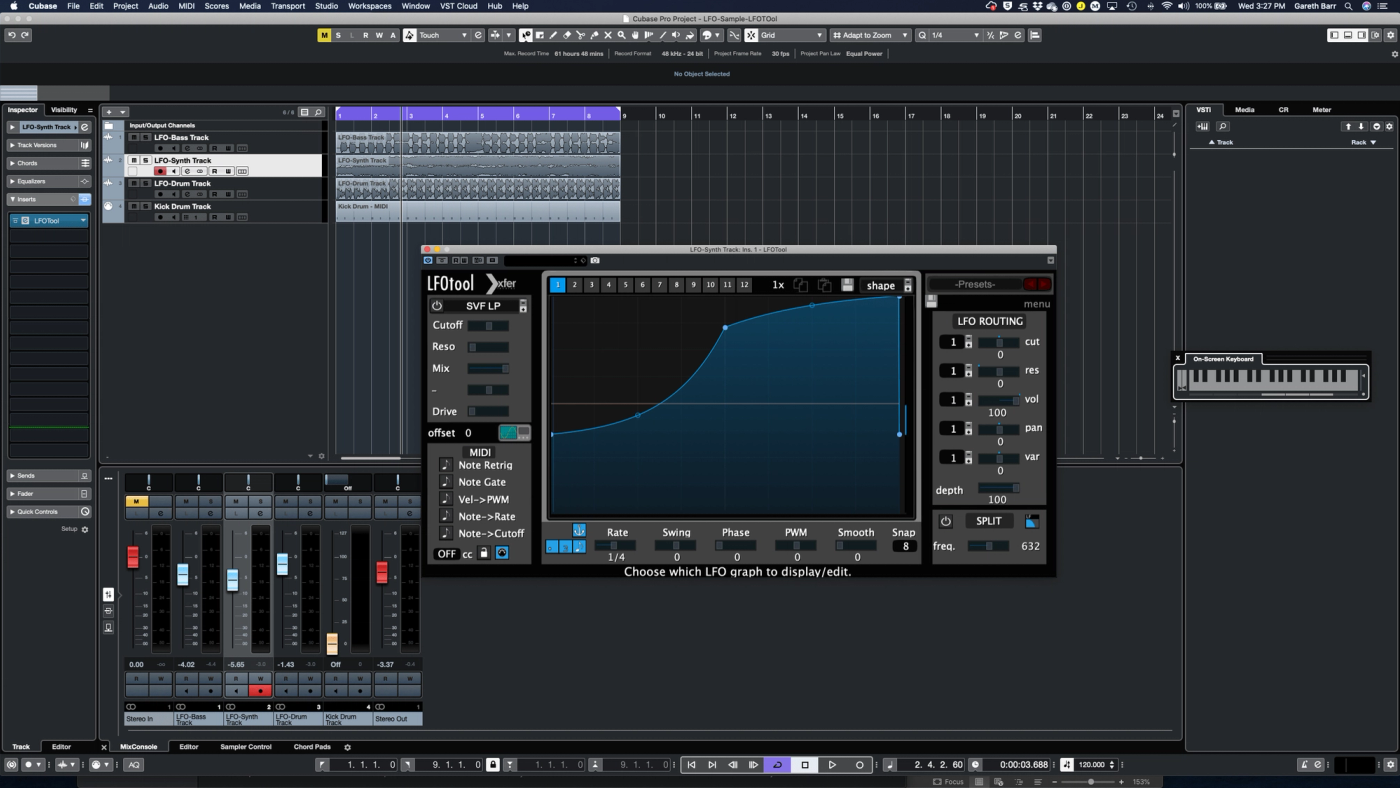
Task: Switch to the Media tab in right zone
Action: coord(1244,110)
